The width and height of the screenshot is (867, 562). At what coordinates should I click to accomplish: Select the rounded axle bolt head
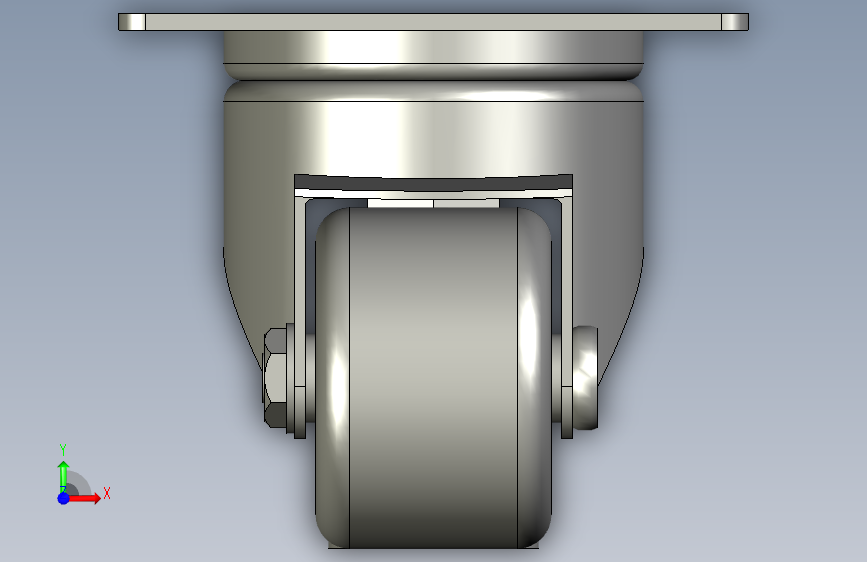tap(586, 378)
